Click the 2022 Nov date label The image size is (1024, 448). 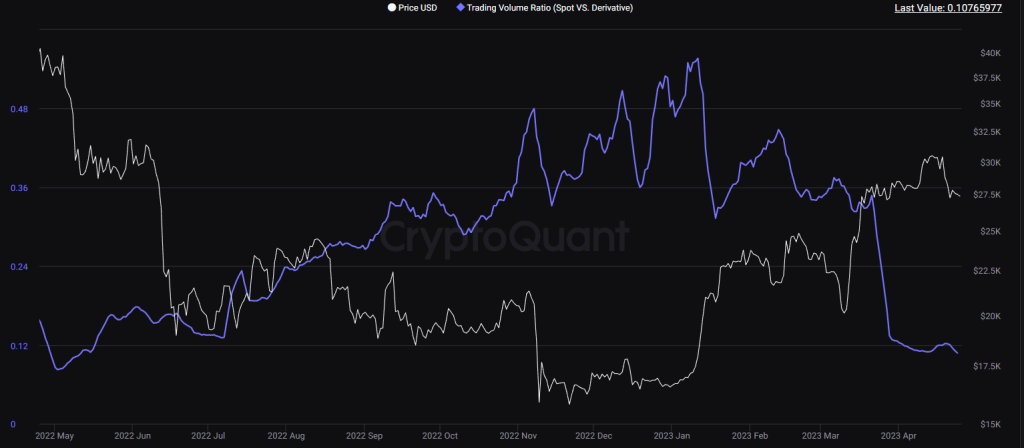[518, 435]
